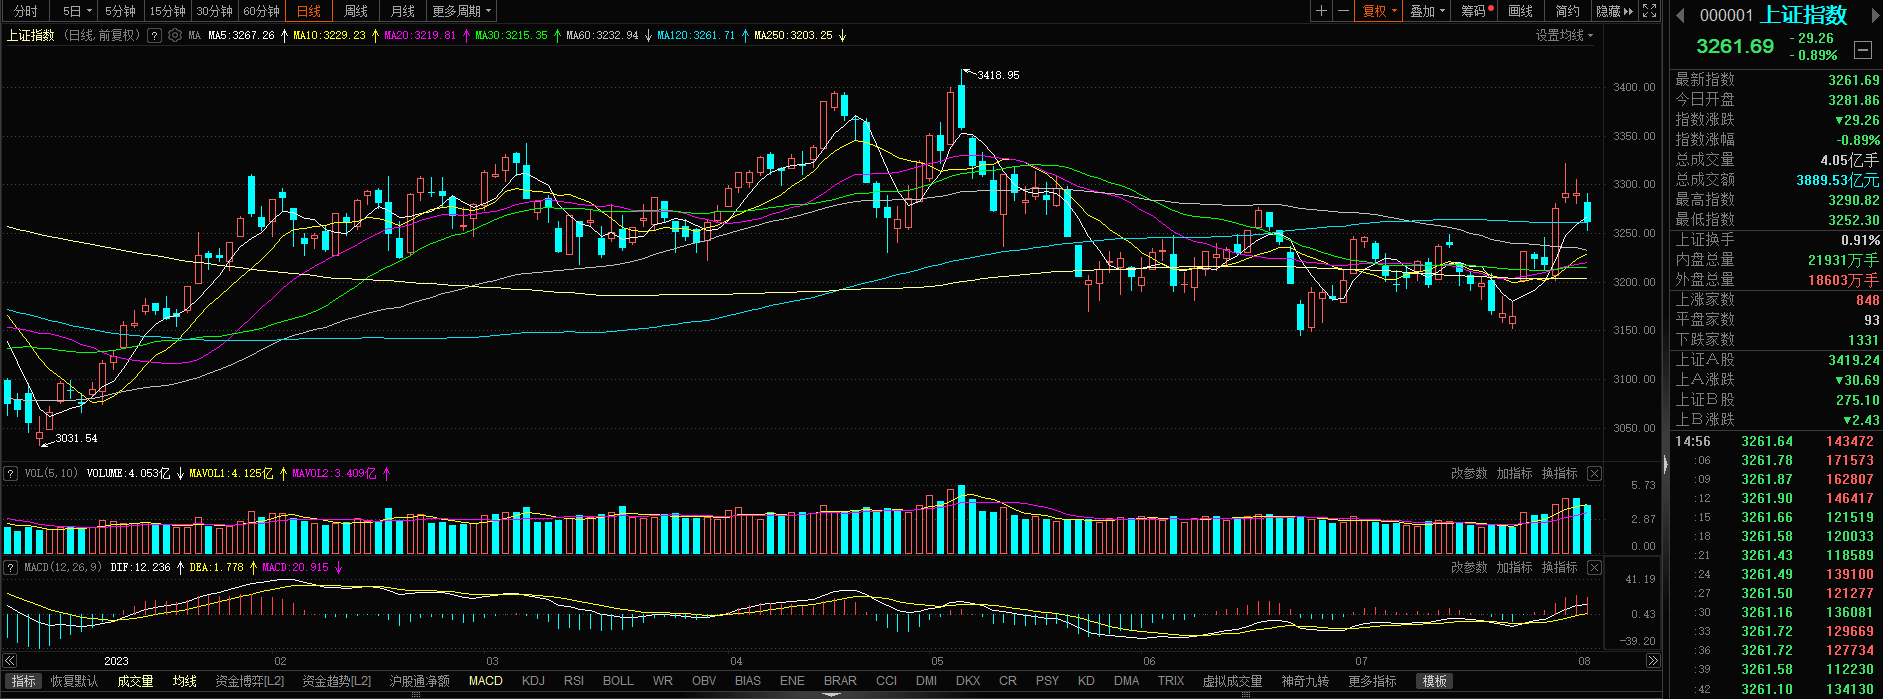Switch to 周线 weekly tab
1883x699 pixels.
[x=355, y=11]
